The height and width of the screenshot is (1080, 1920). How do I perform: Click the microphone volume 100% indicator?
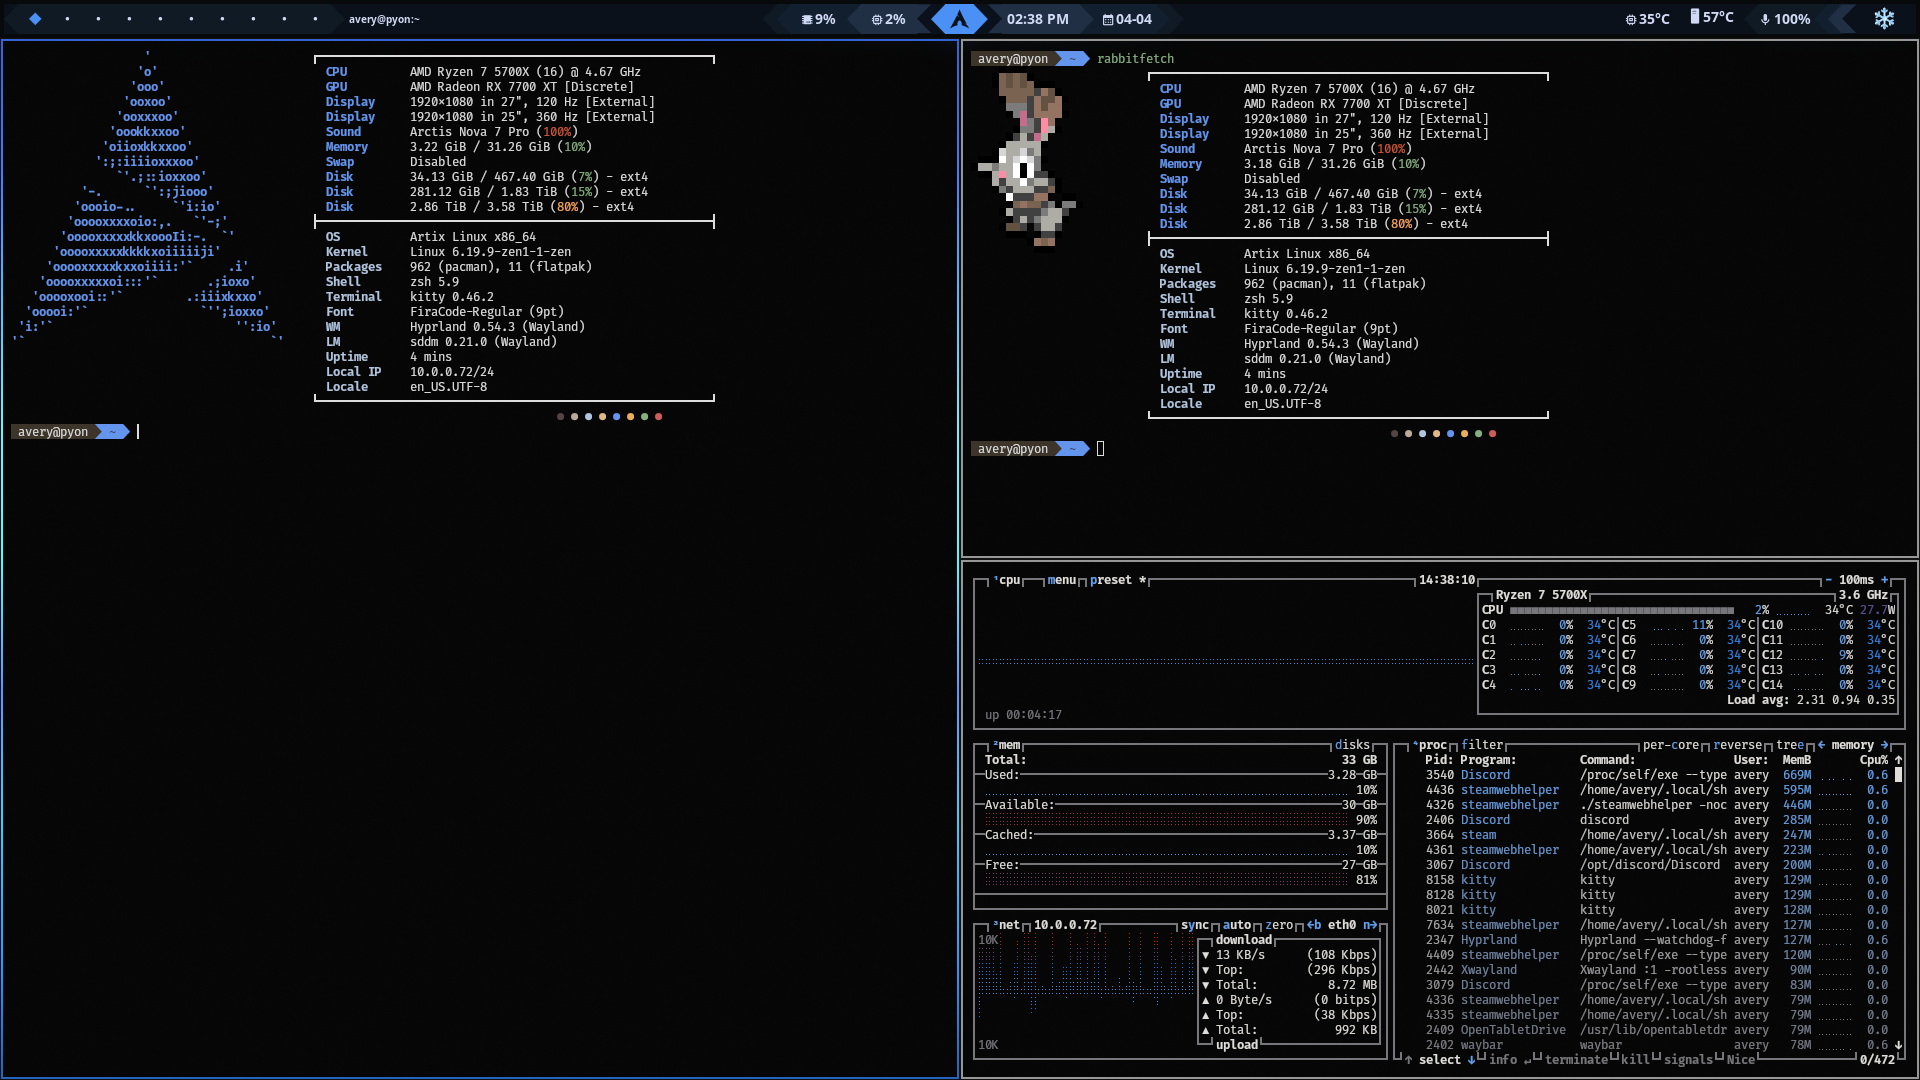(x=1785, y=19)
